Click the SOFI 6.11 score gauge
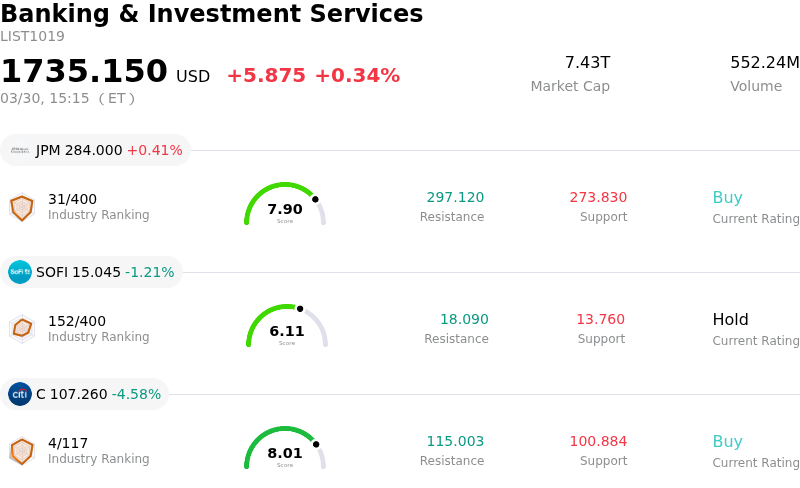 click(x=287, y=328)
